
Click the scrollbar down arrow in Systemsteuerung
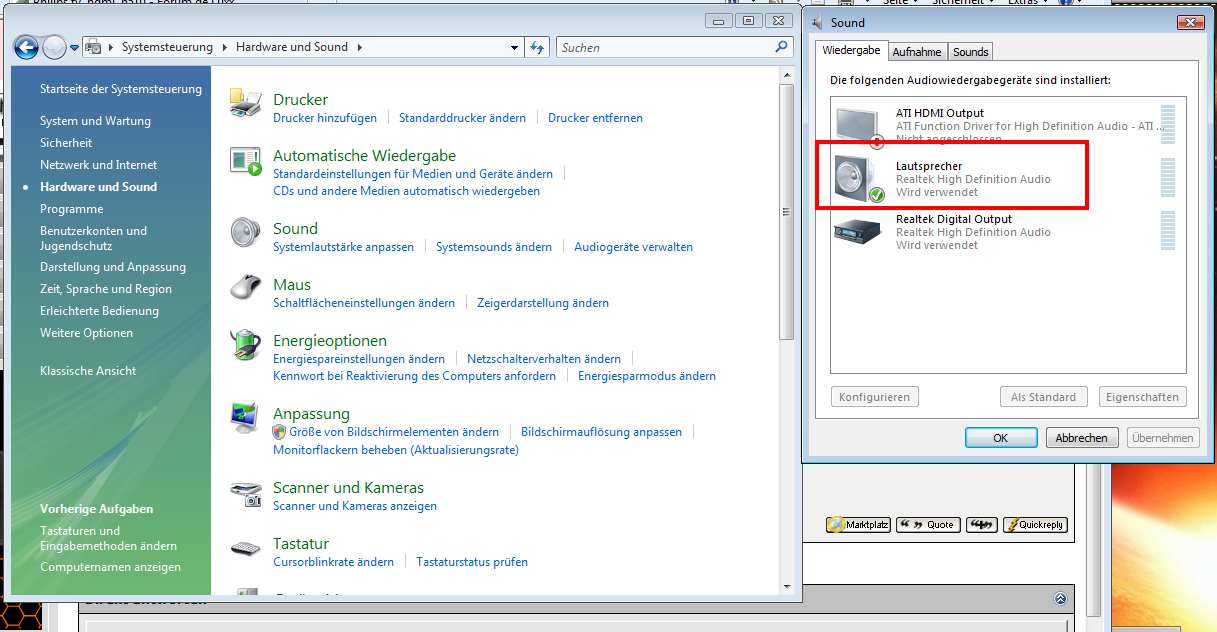[787, 586]
